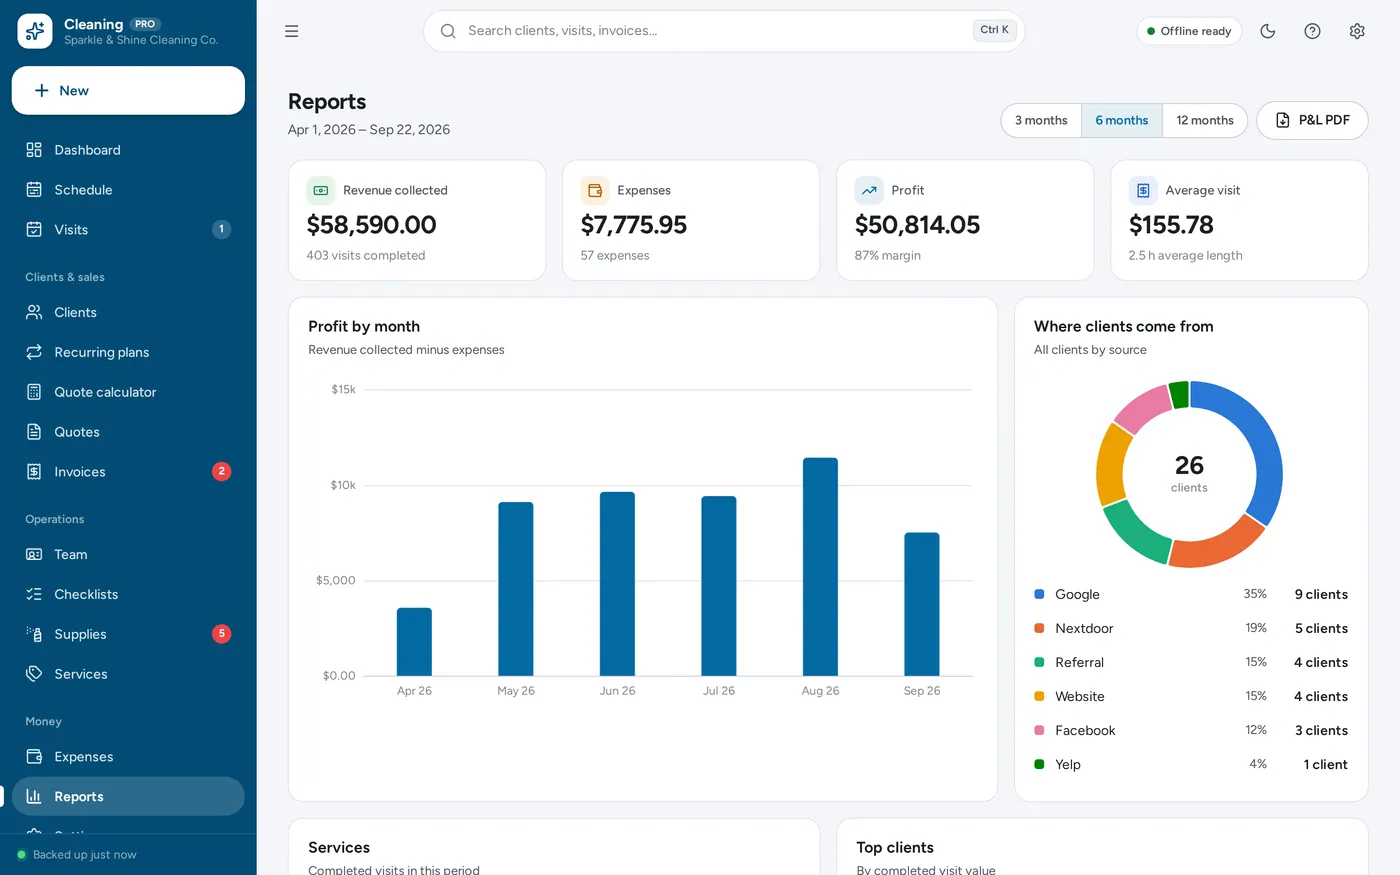Click the Reports item in sidebar
Viewport: 1400px width, 875px height.
pos(128,797)
